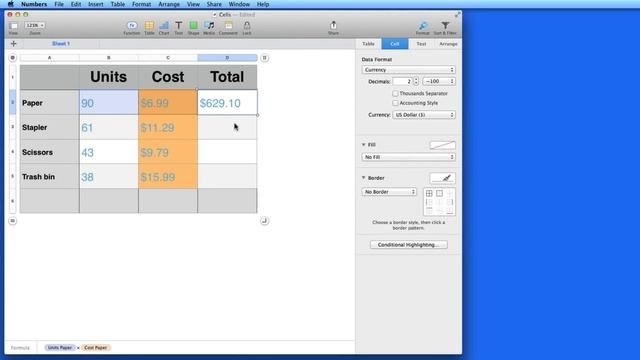Click the add-column handle right of column D
Screen dimensions: 640x360
pos(264,58)
